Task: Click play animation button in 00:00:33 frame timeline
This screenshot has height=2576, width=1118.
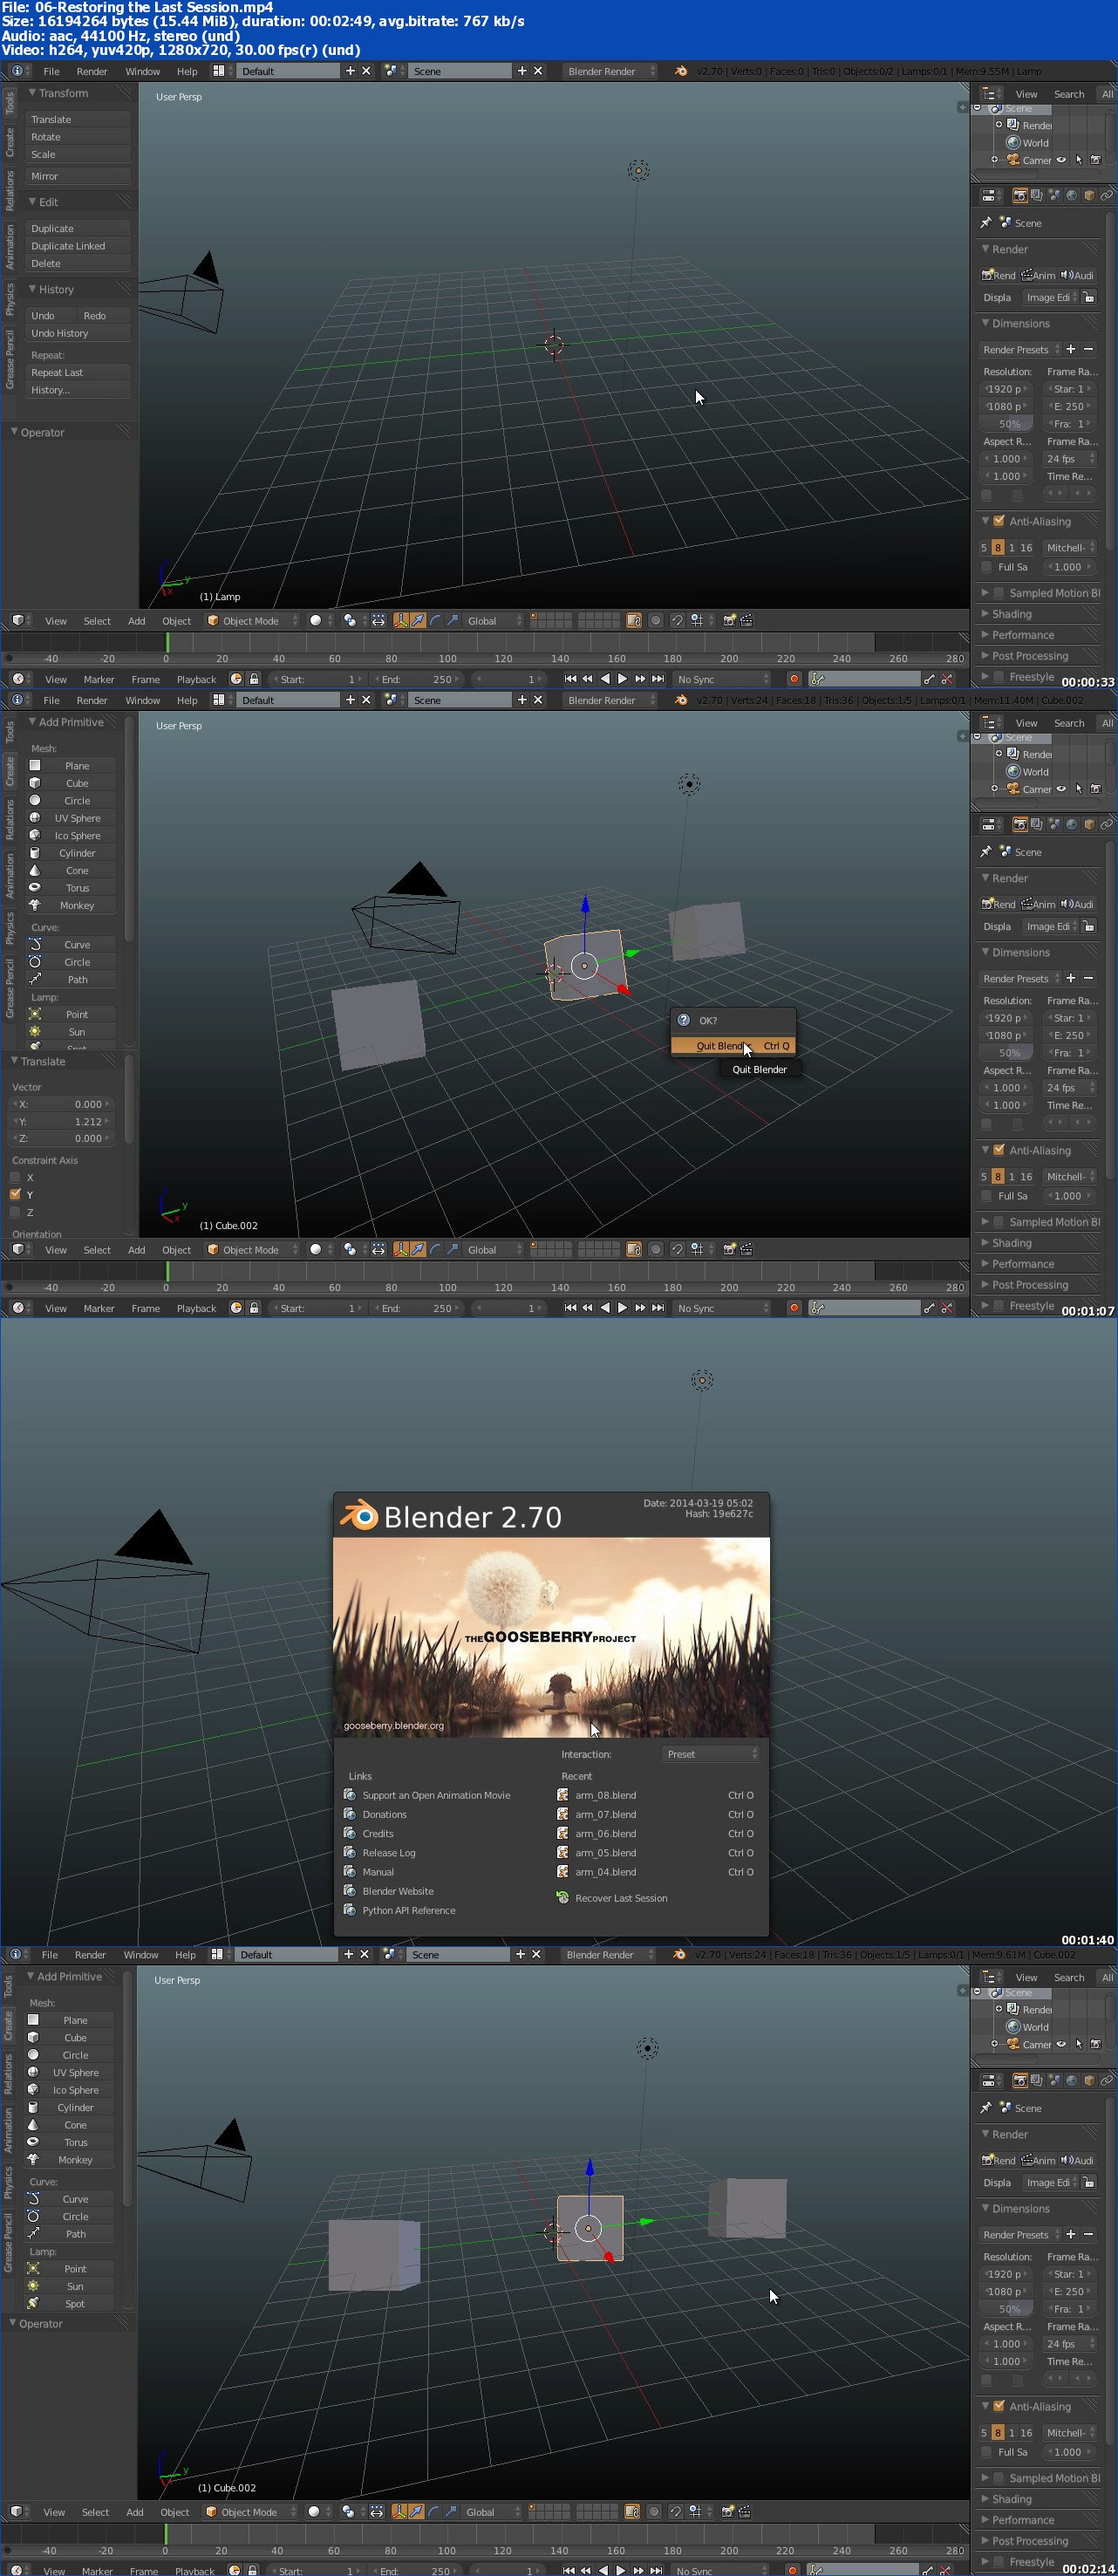Action: (622, 679)
